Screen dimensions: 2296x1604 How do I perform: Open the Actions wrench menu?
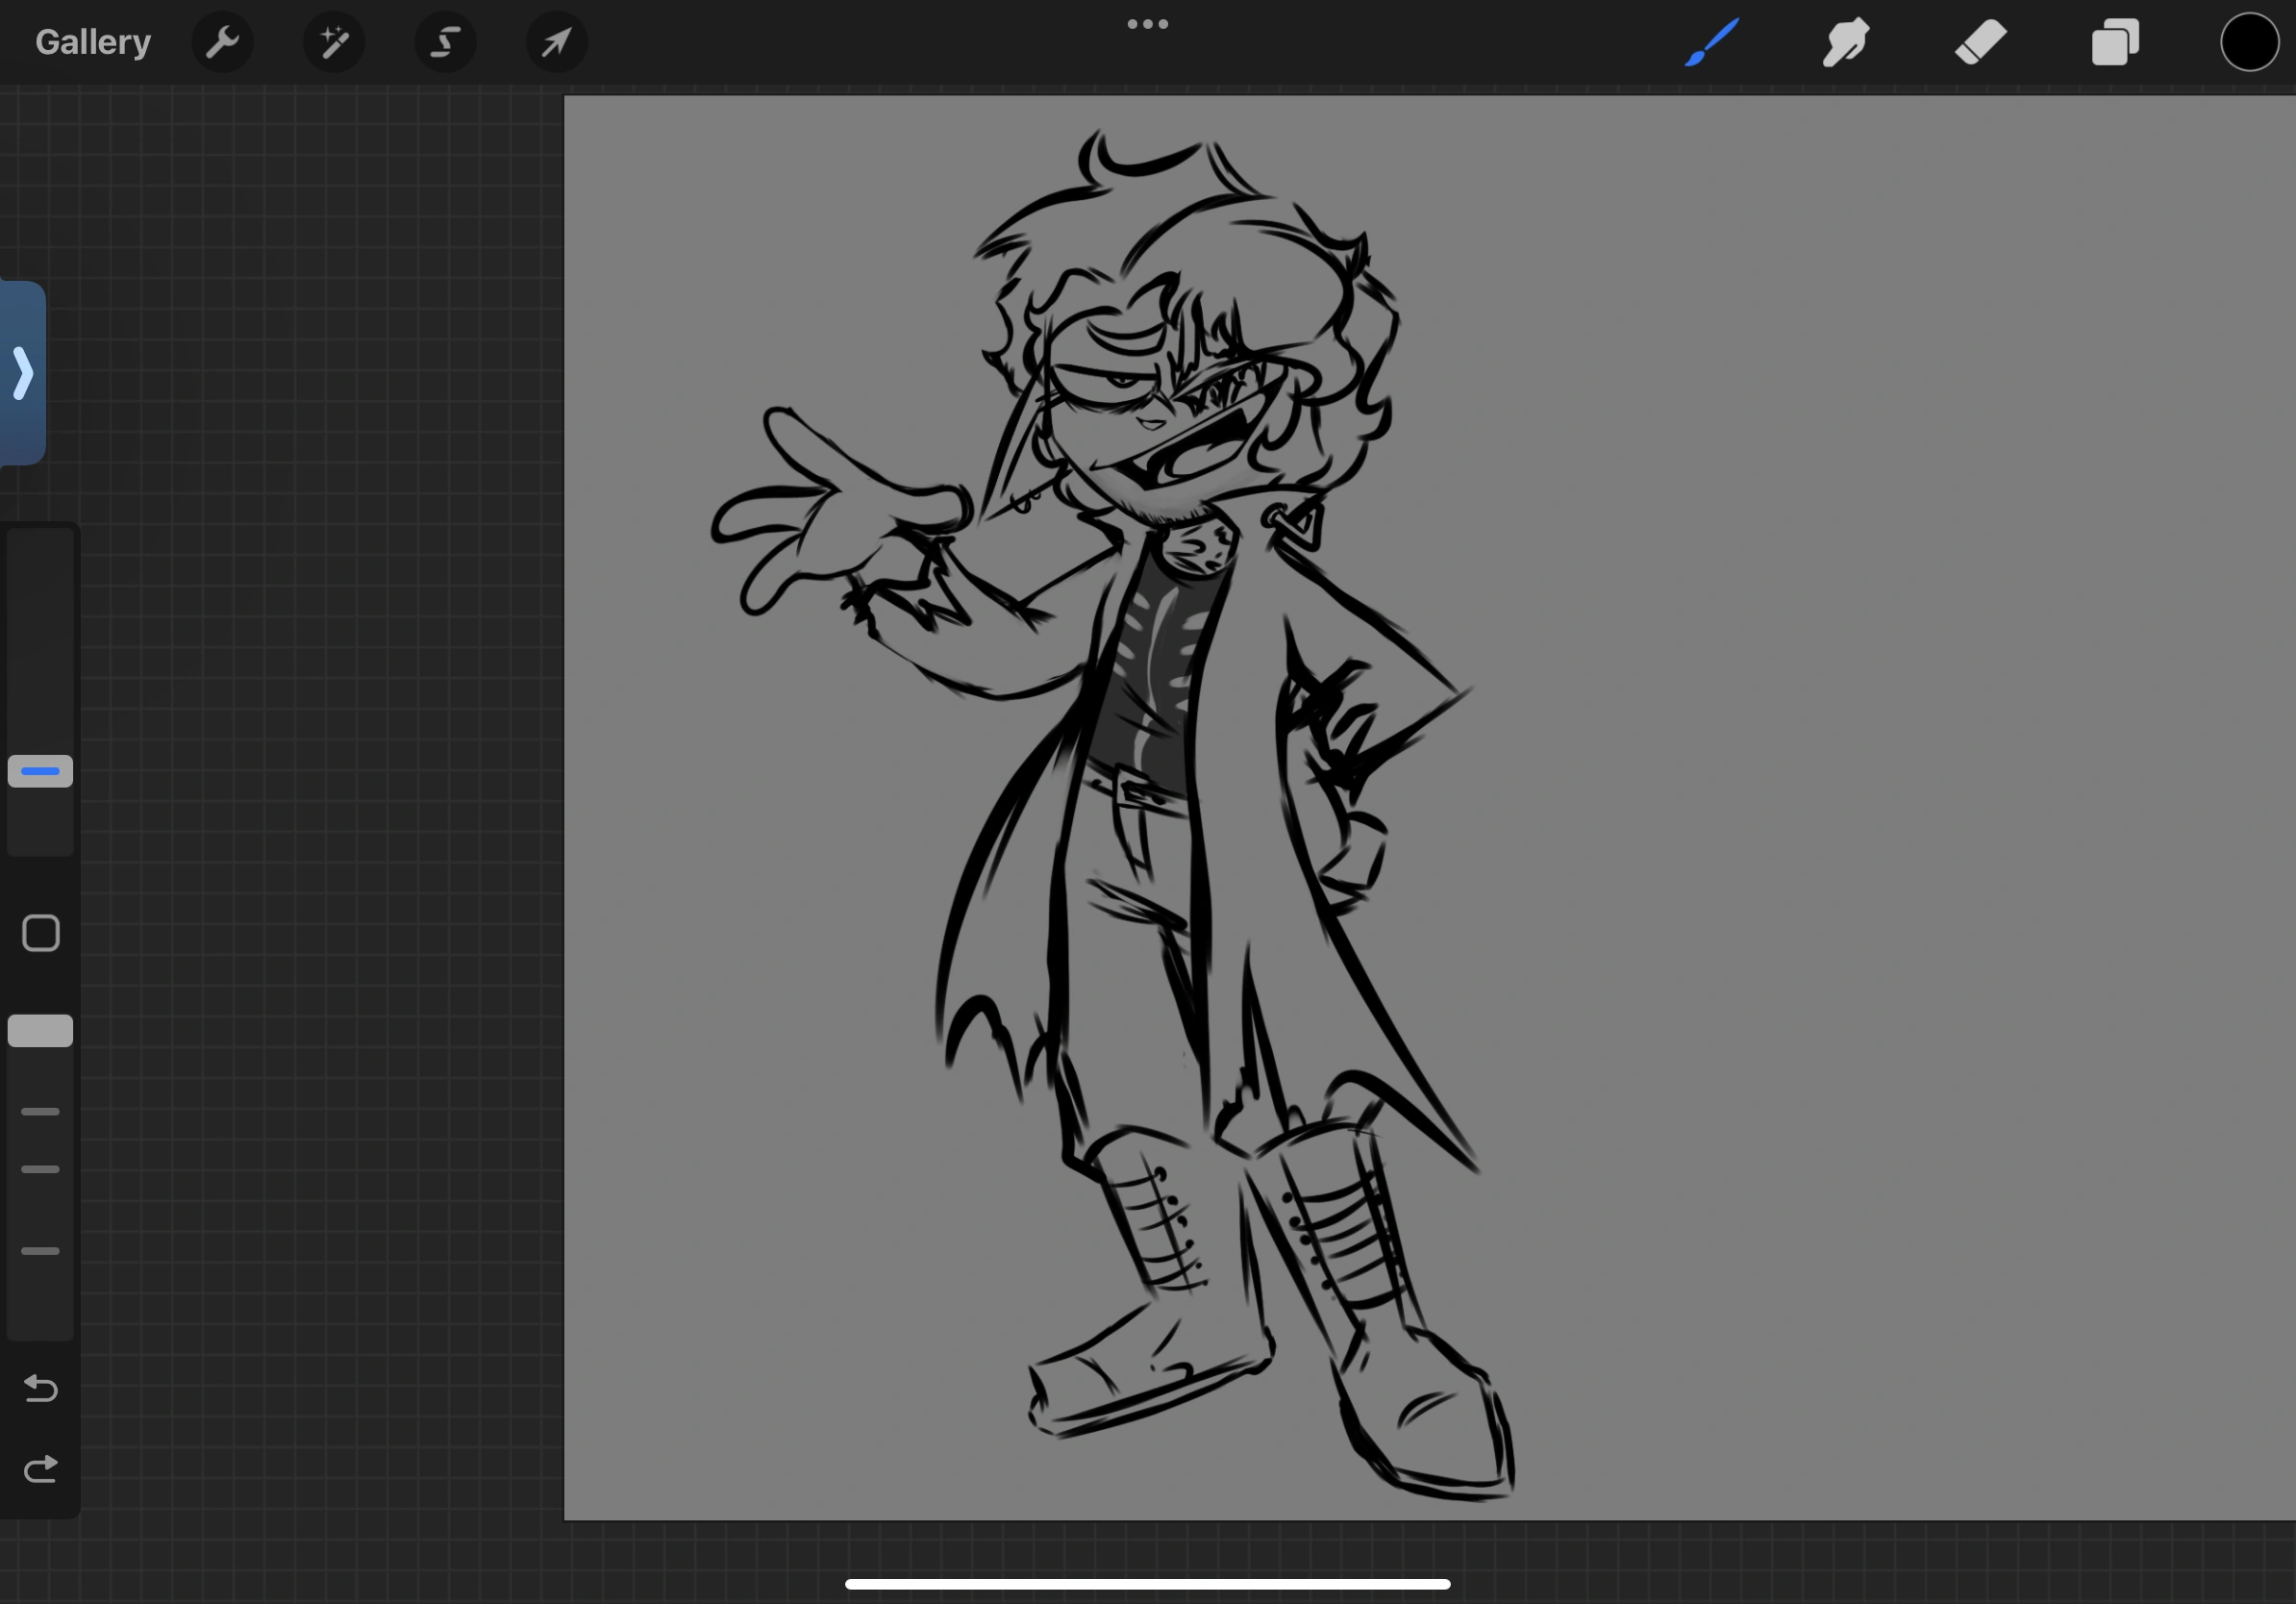click(222, 42)
